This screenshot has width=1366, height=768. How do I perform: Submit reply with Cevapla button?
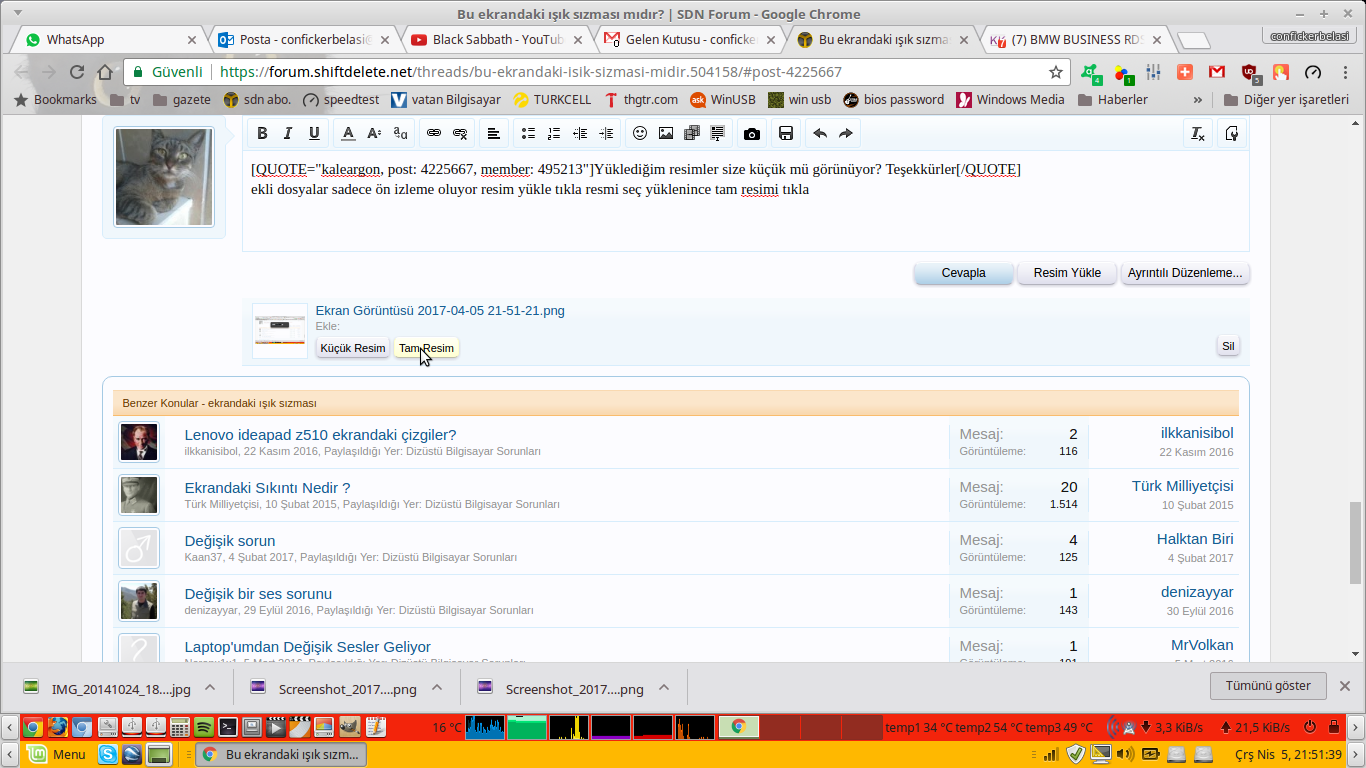964,273
